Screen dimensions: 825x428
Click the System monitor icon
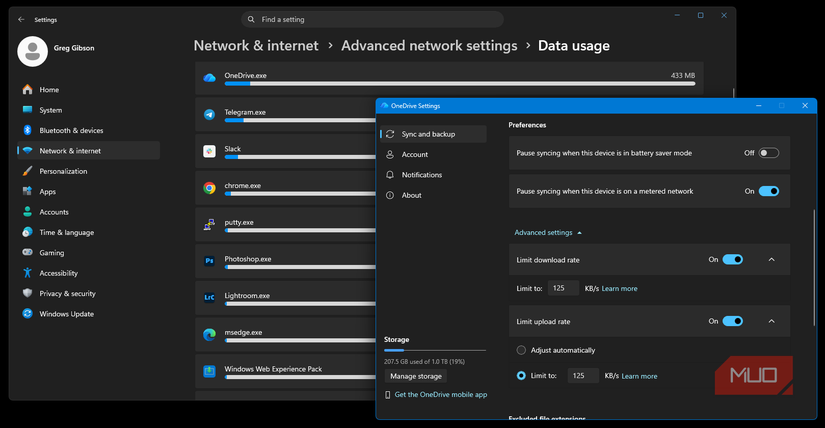coord(27,110)
